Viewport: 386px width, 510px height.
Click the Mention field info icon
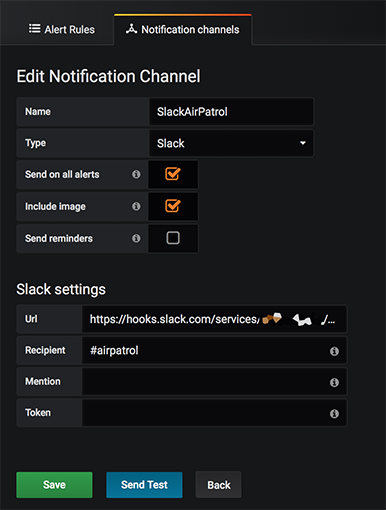334,382
